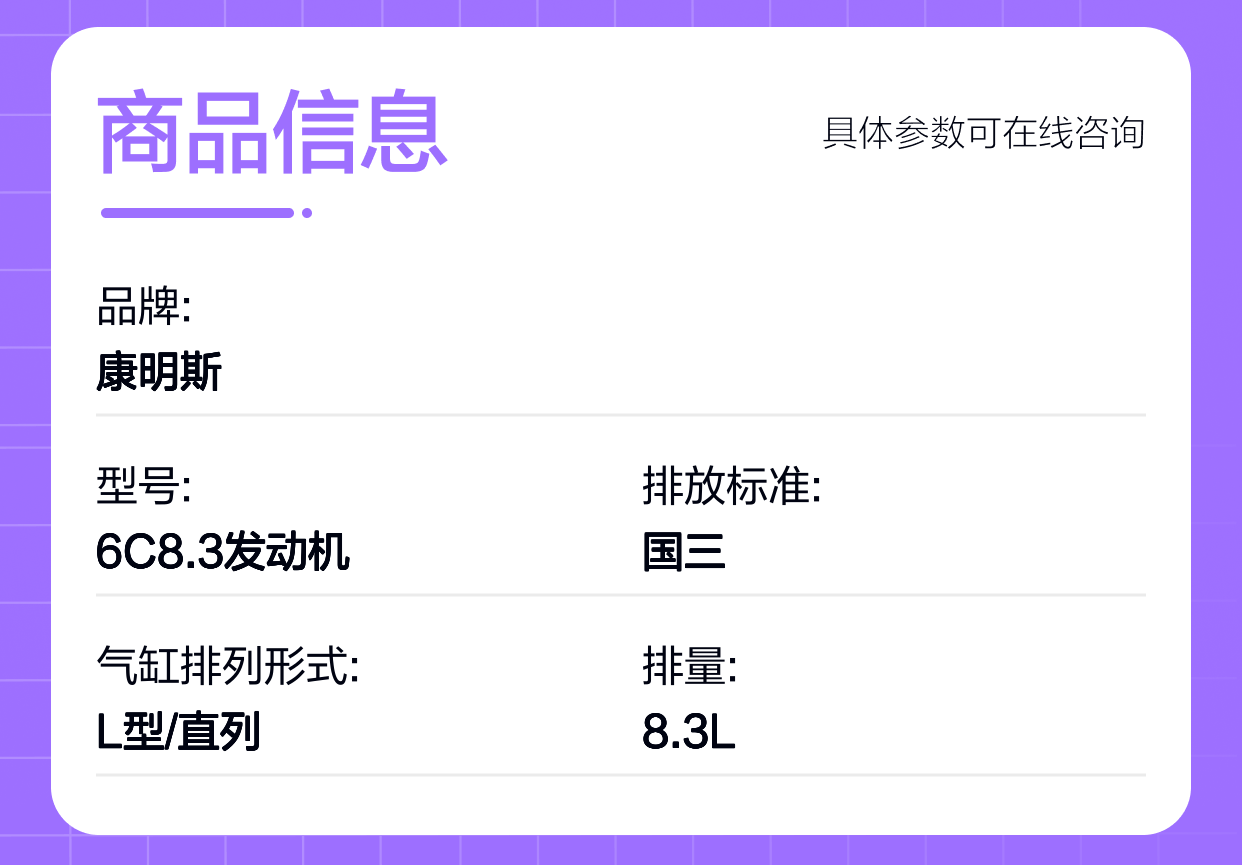The width and height of the screenshot is (1242, 865).
Task: Click the cylinder arrangement value L型/直列
Action: pyautogui.click(x=178, y=733)
